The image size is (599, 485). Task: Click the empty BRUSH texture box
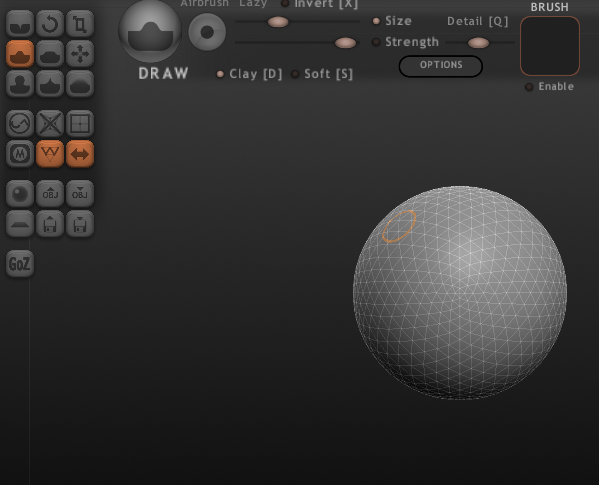pos(550,46)
